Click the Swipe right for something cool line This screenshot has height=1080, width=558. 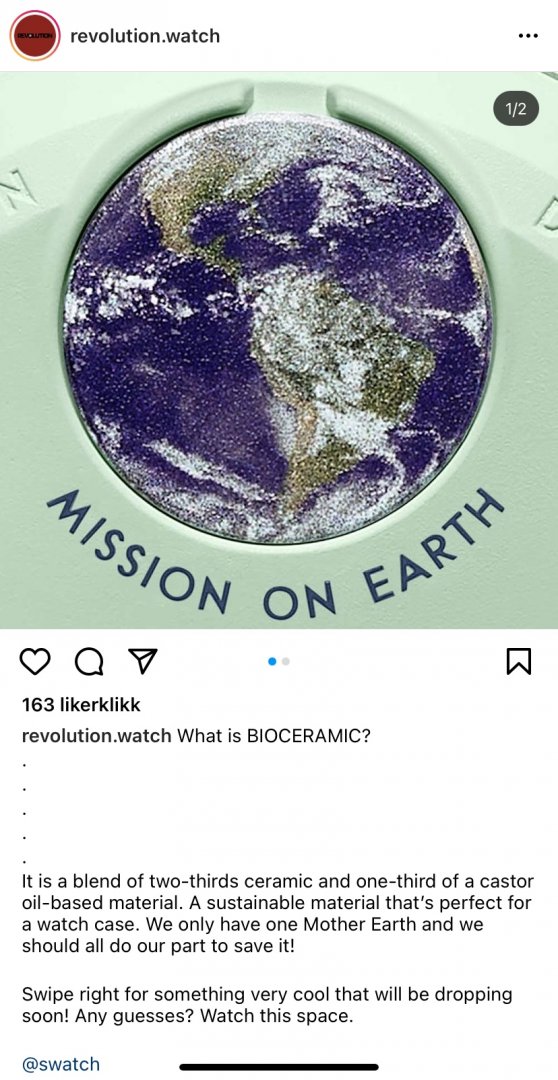(x=267, y=1005)
